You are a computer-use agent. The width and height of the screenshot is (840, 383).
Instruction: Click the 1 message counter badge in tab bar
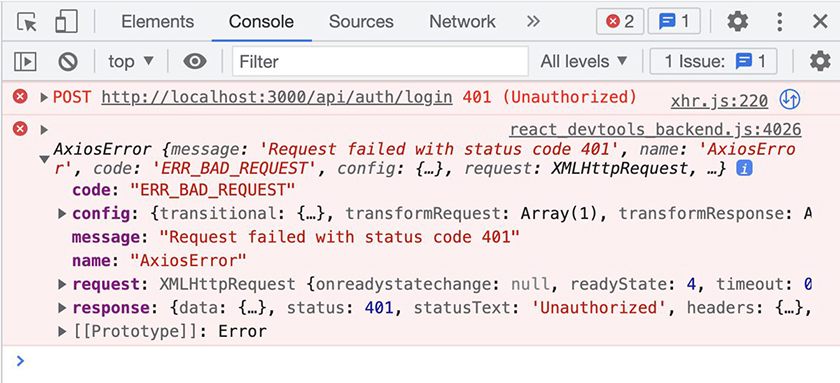pos(674,22)
